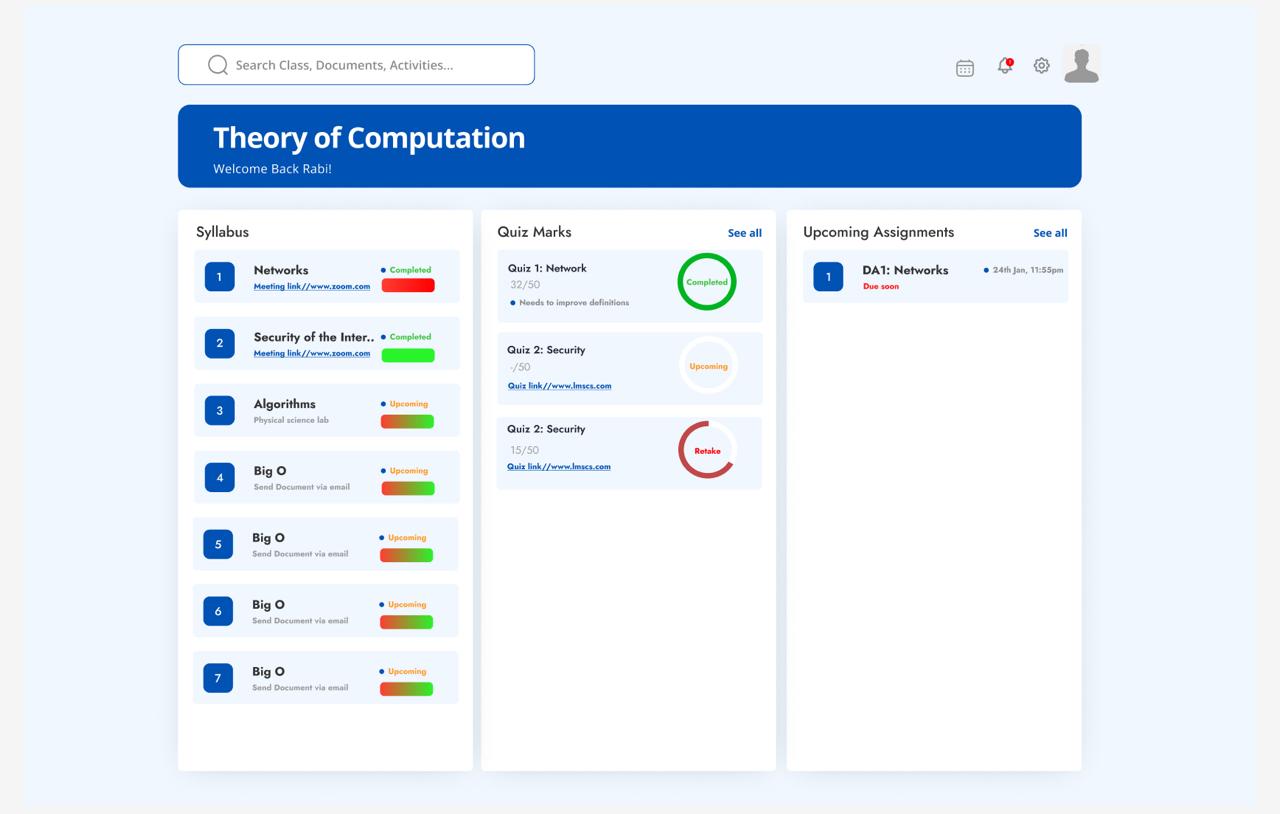Open the Upcoming Quiz 2 Security quiz link
This screenshot has height=814, width=1280.
(x=559, y=386)
